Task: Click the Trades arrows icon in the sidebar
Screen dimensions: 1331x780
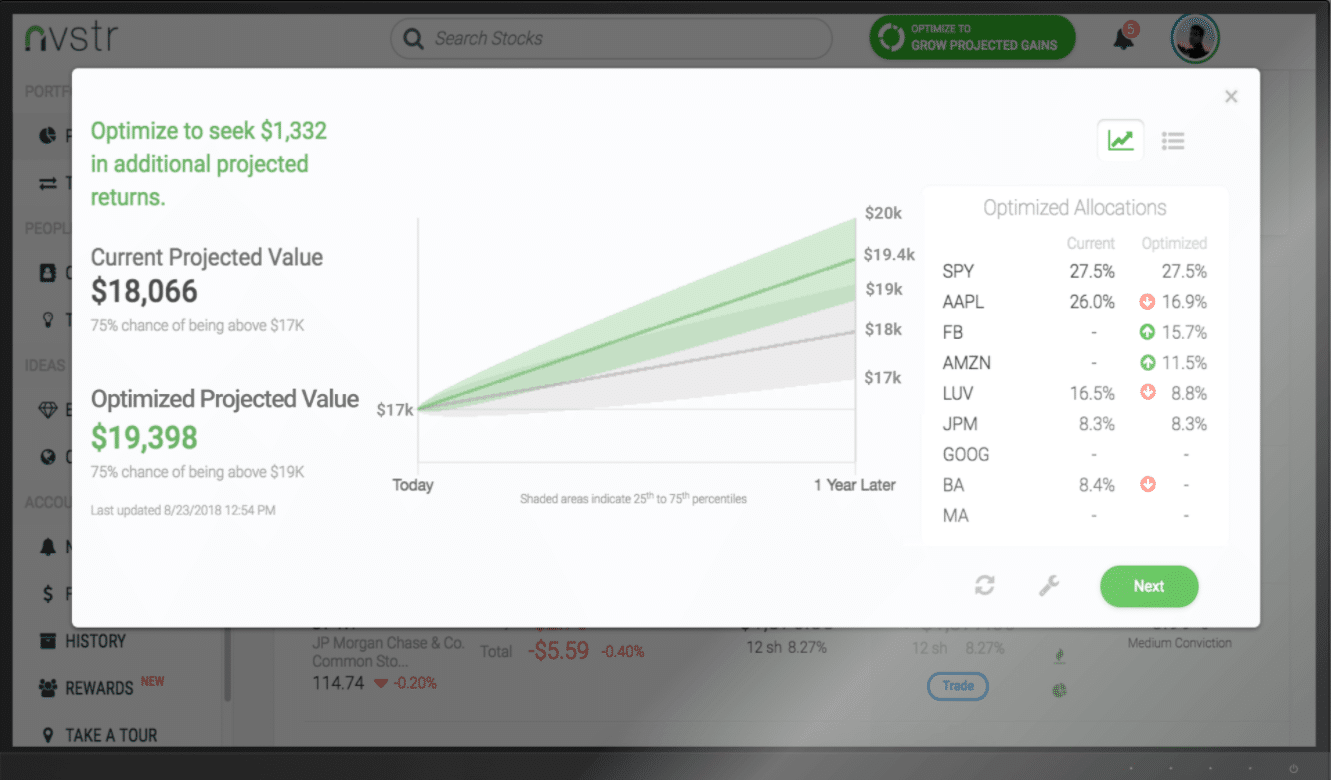Action: click(47, 182)
